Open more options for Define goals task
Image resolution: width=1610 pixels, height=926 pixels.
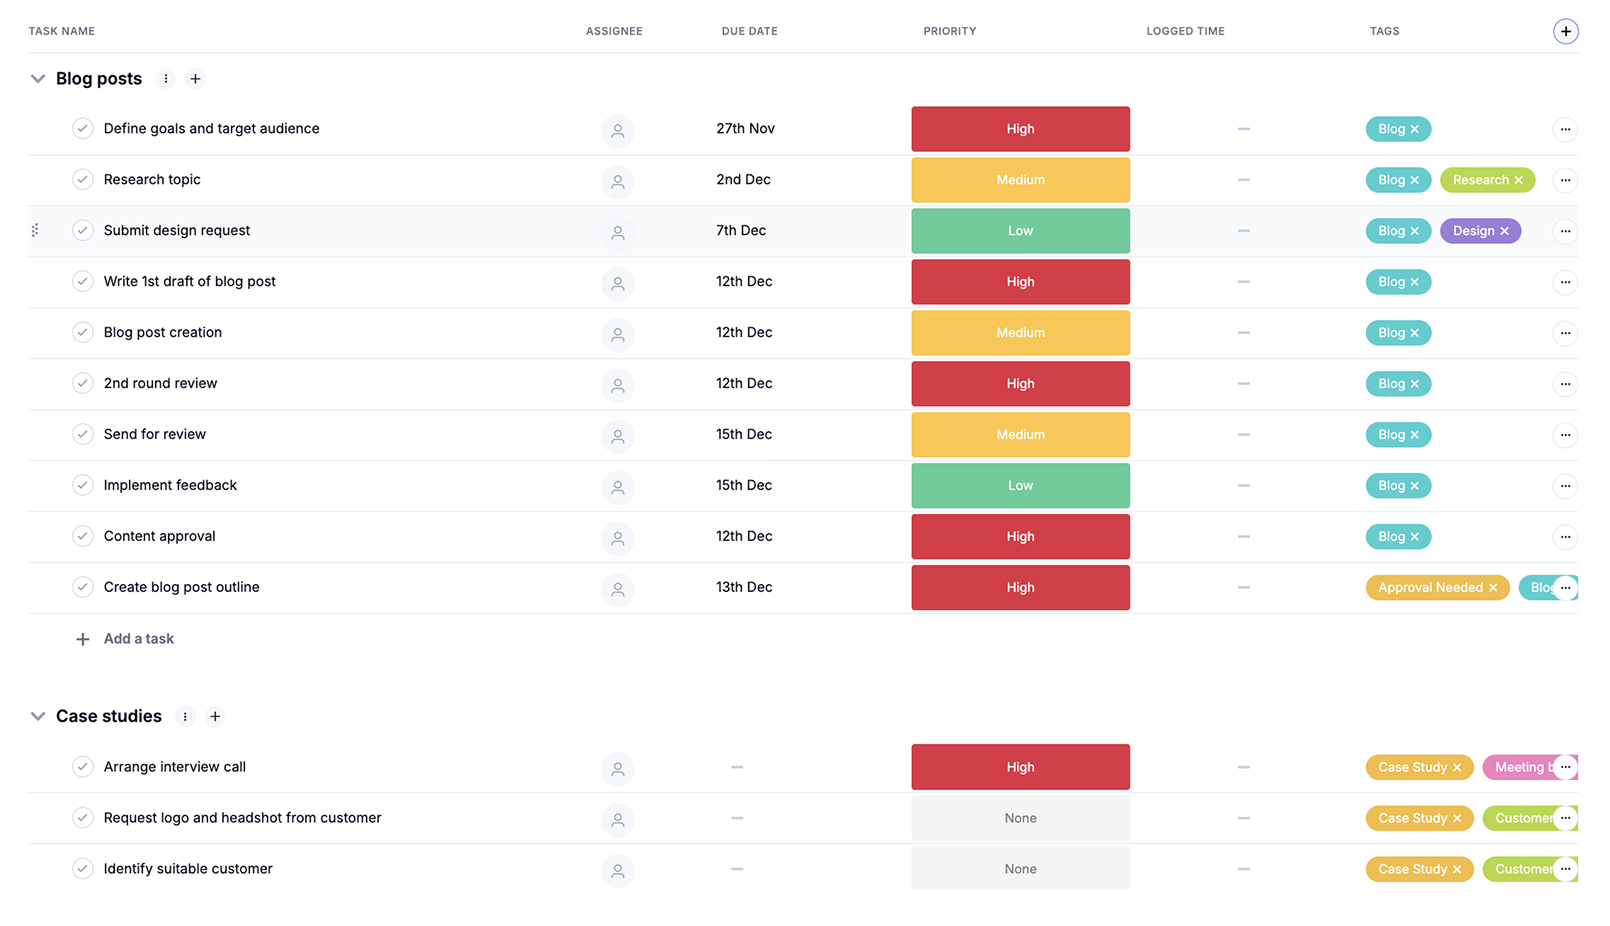[x=1565, y=129]
